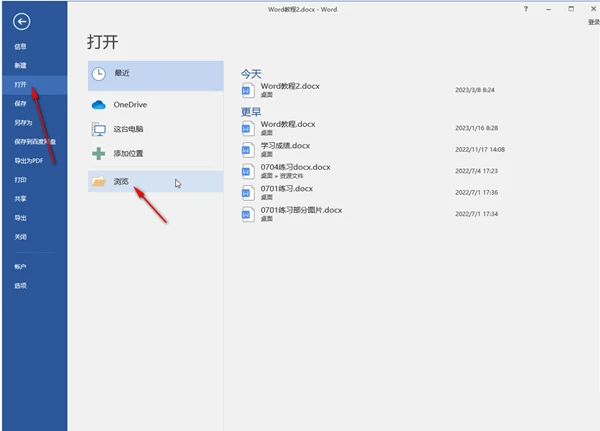The width and height of the screenshot is (600, 431).
Task: Click the date 2023/1/16 8:28
Action: [x=476, y=128]
